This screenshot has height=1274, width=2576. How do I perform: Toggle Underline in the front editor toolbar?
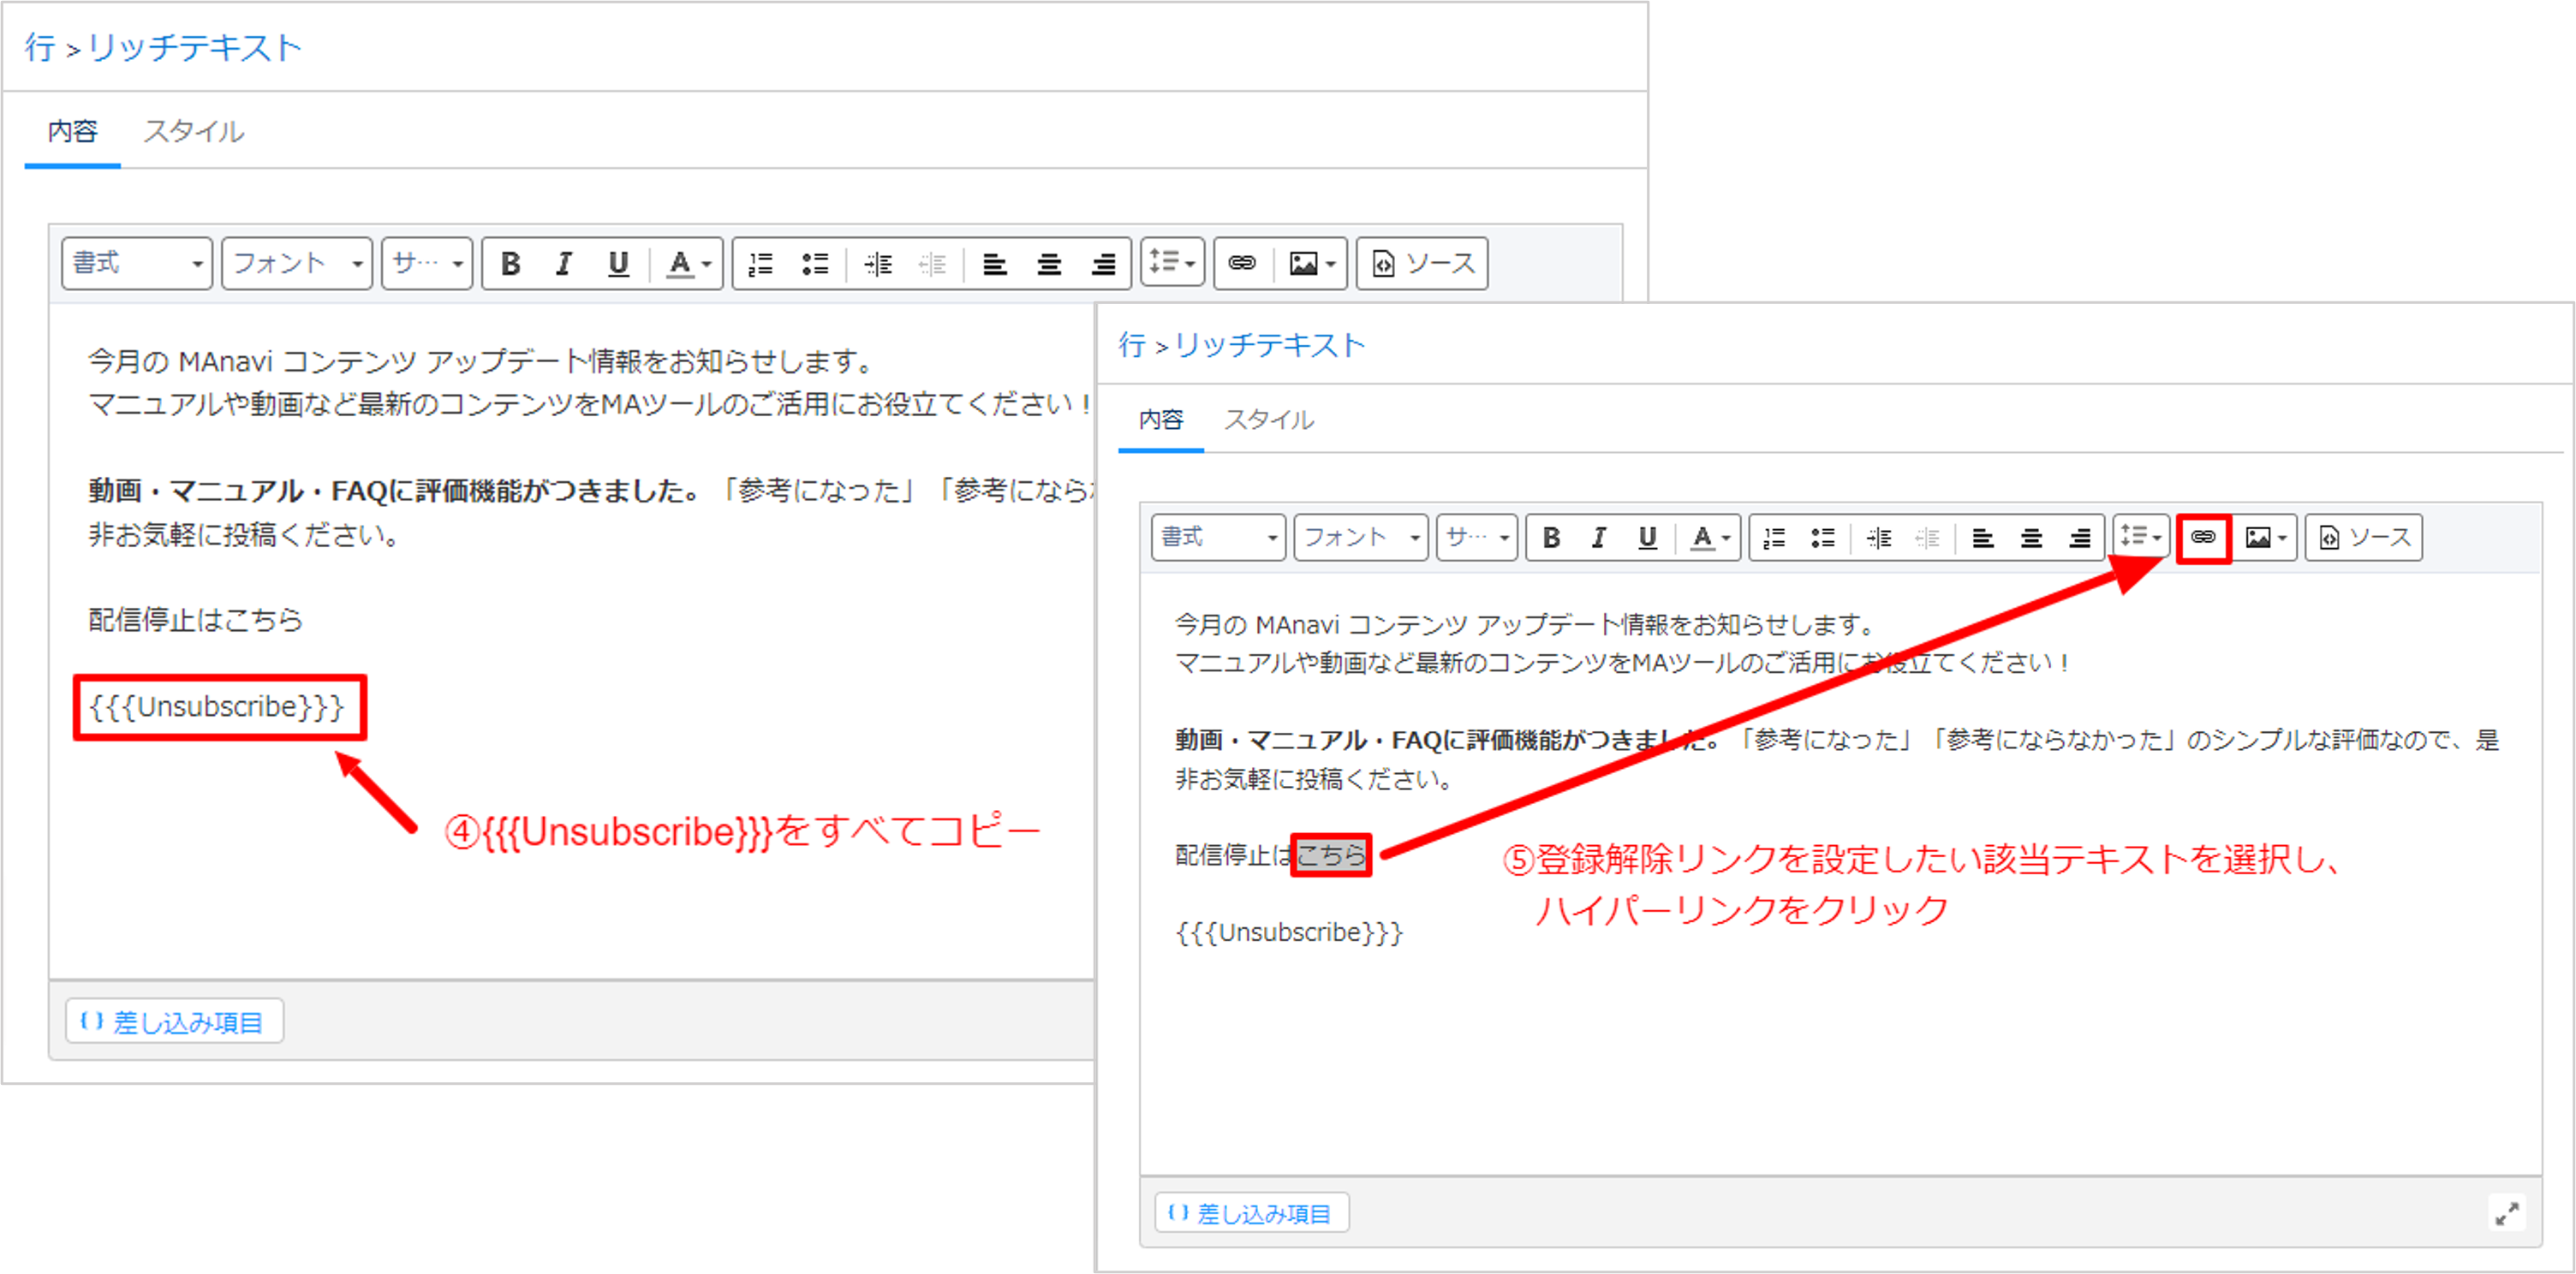click(x=1647, y=538)
